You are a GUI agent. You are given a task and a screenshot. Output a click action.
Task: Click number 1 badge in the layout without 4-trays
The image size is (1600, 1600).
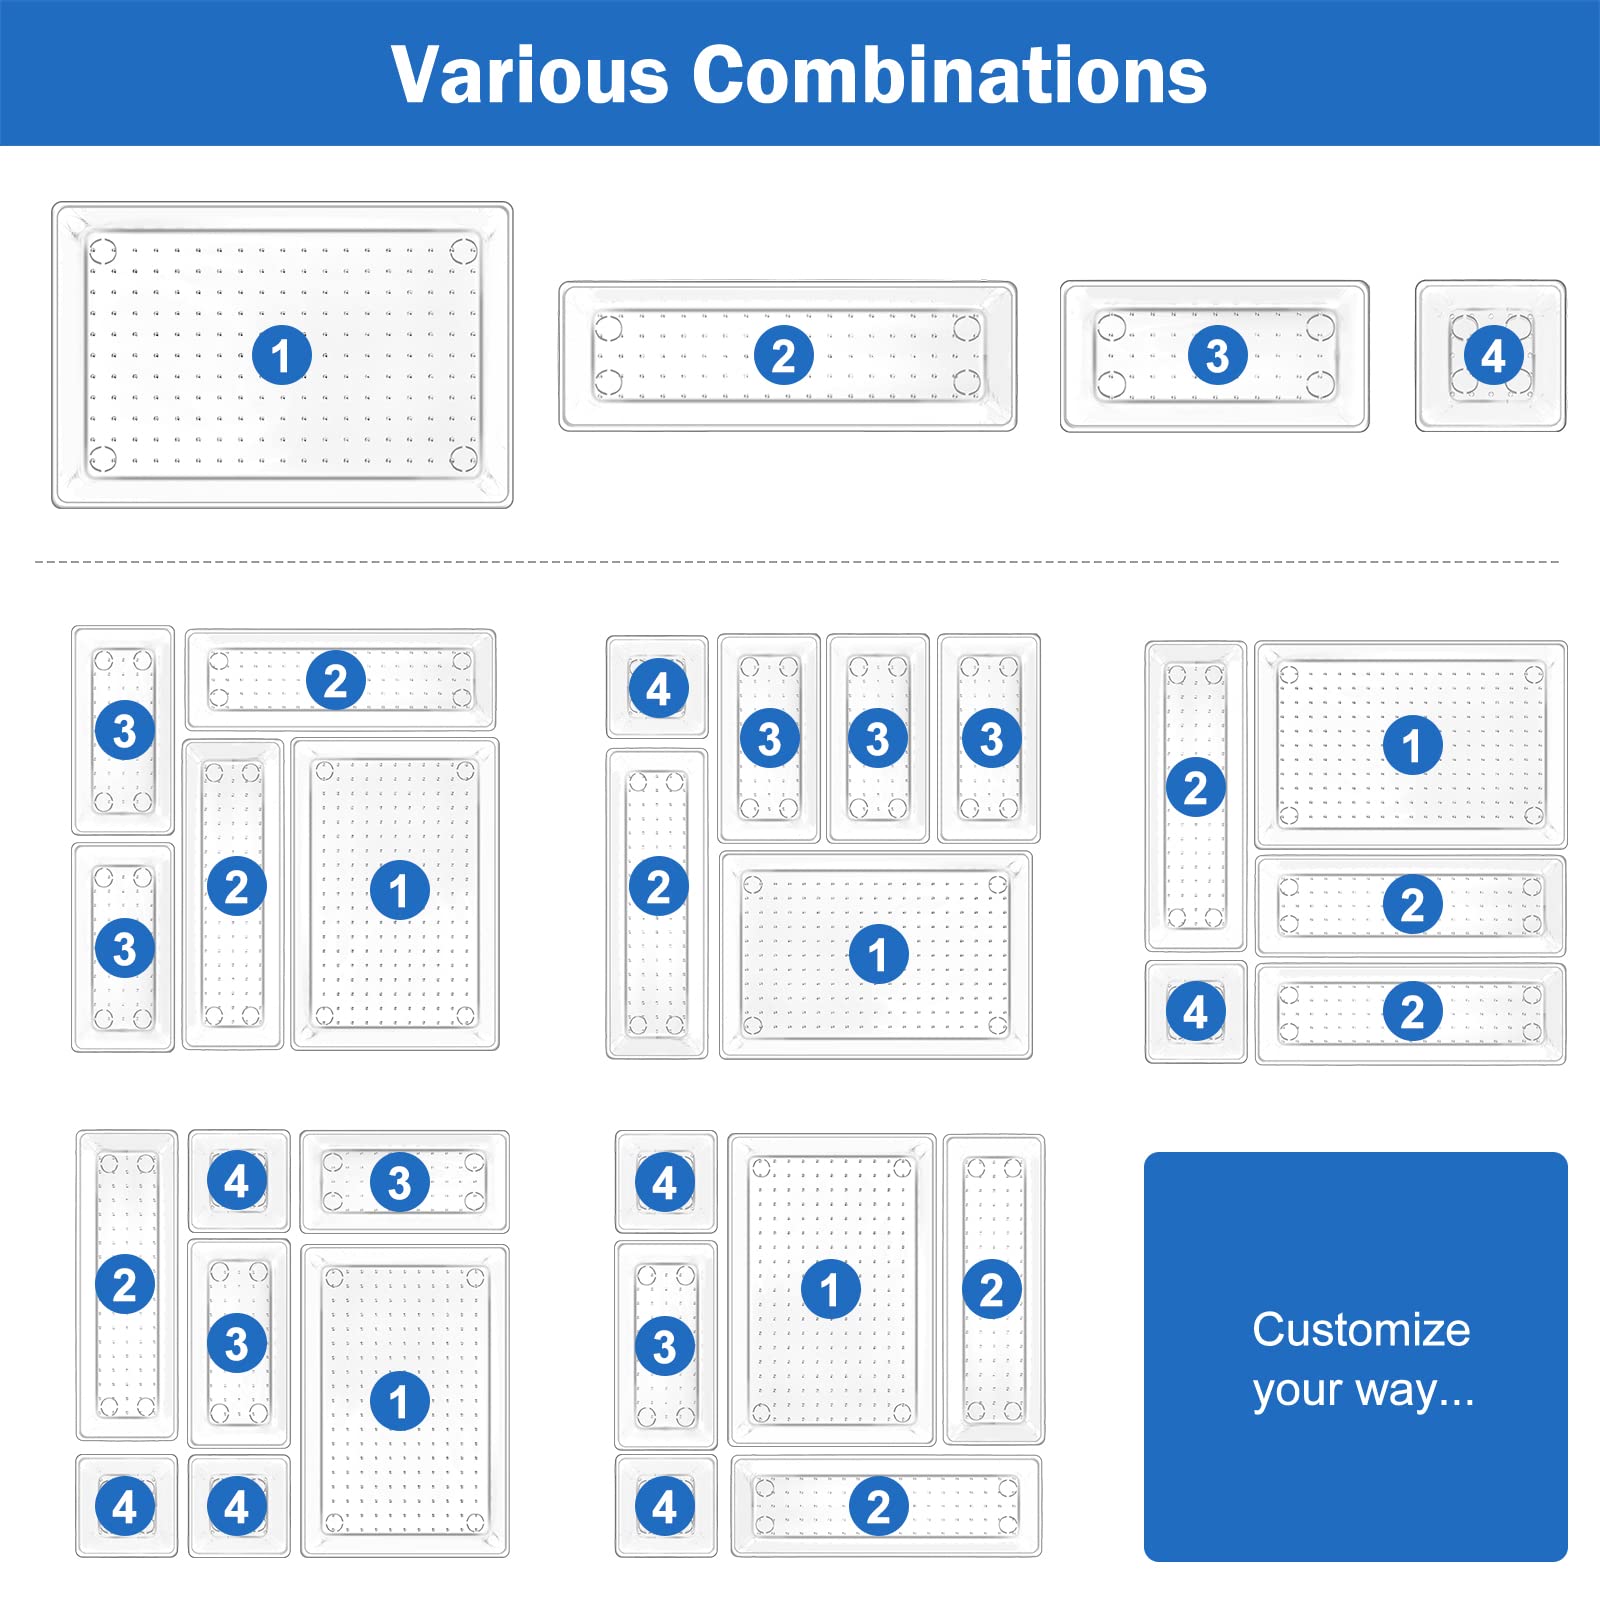coord(399,890)
